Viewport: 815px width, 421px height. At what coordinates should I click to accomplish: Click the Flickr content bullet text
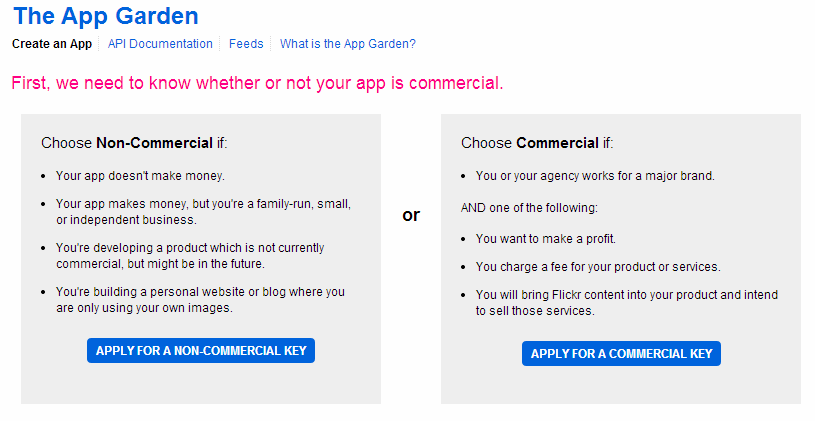tap(626, 303)
